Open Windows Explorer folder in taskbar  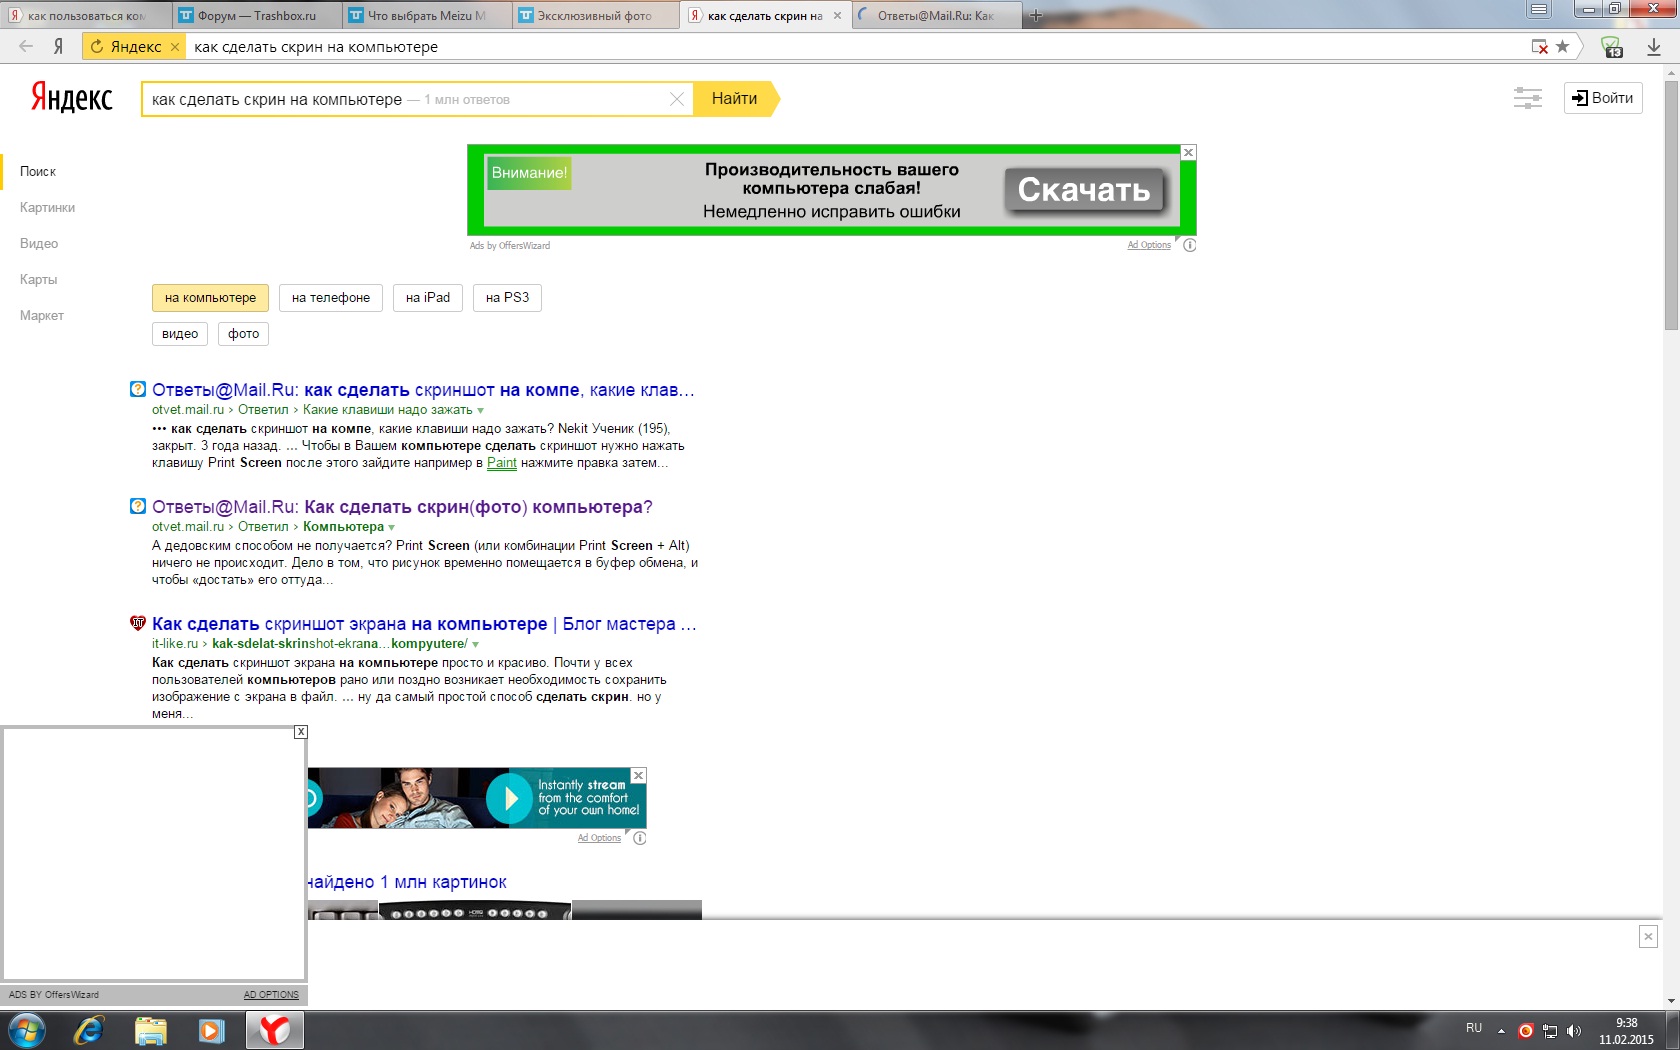[151, 1030]
